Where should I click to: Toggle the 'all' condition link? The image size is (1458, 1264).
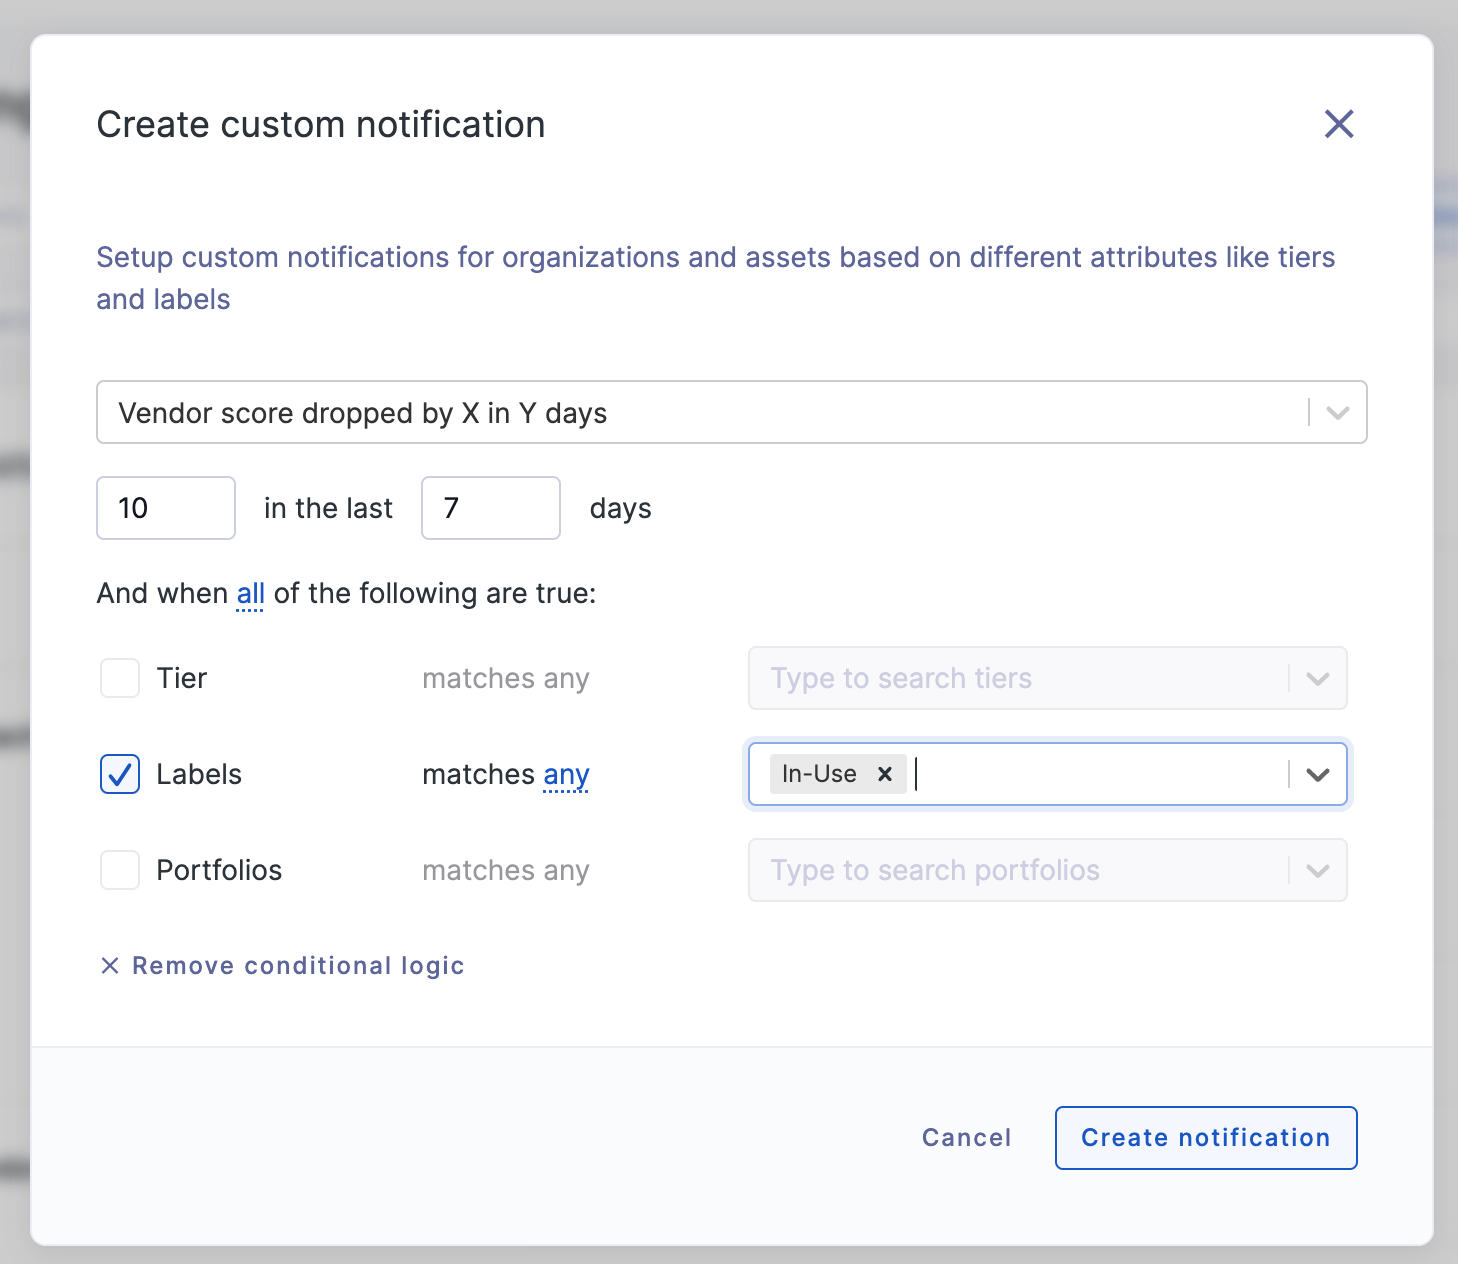(250, 594)
